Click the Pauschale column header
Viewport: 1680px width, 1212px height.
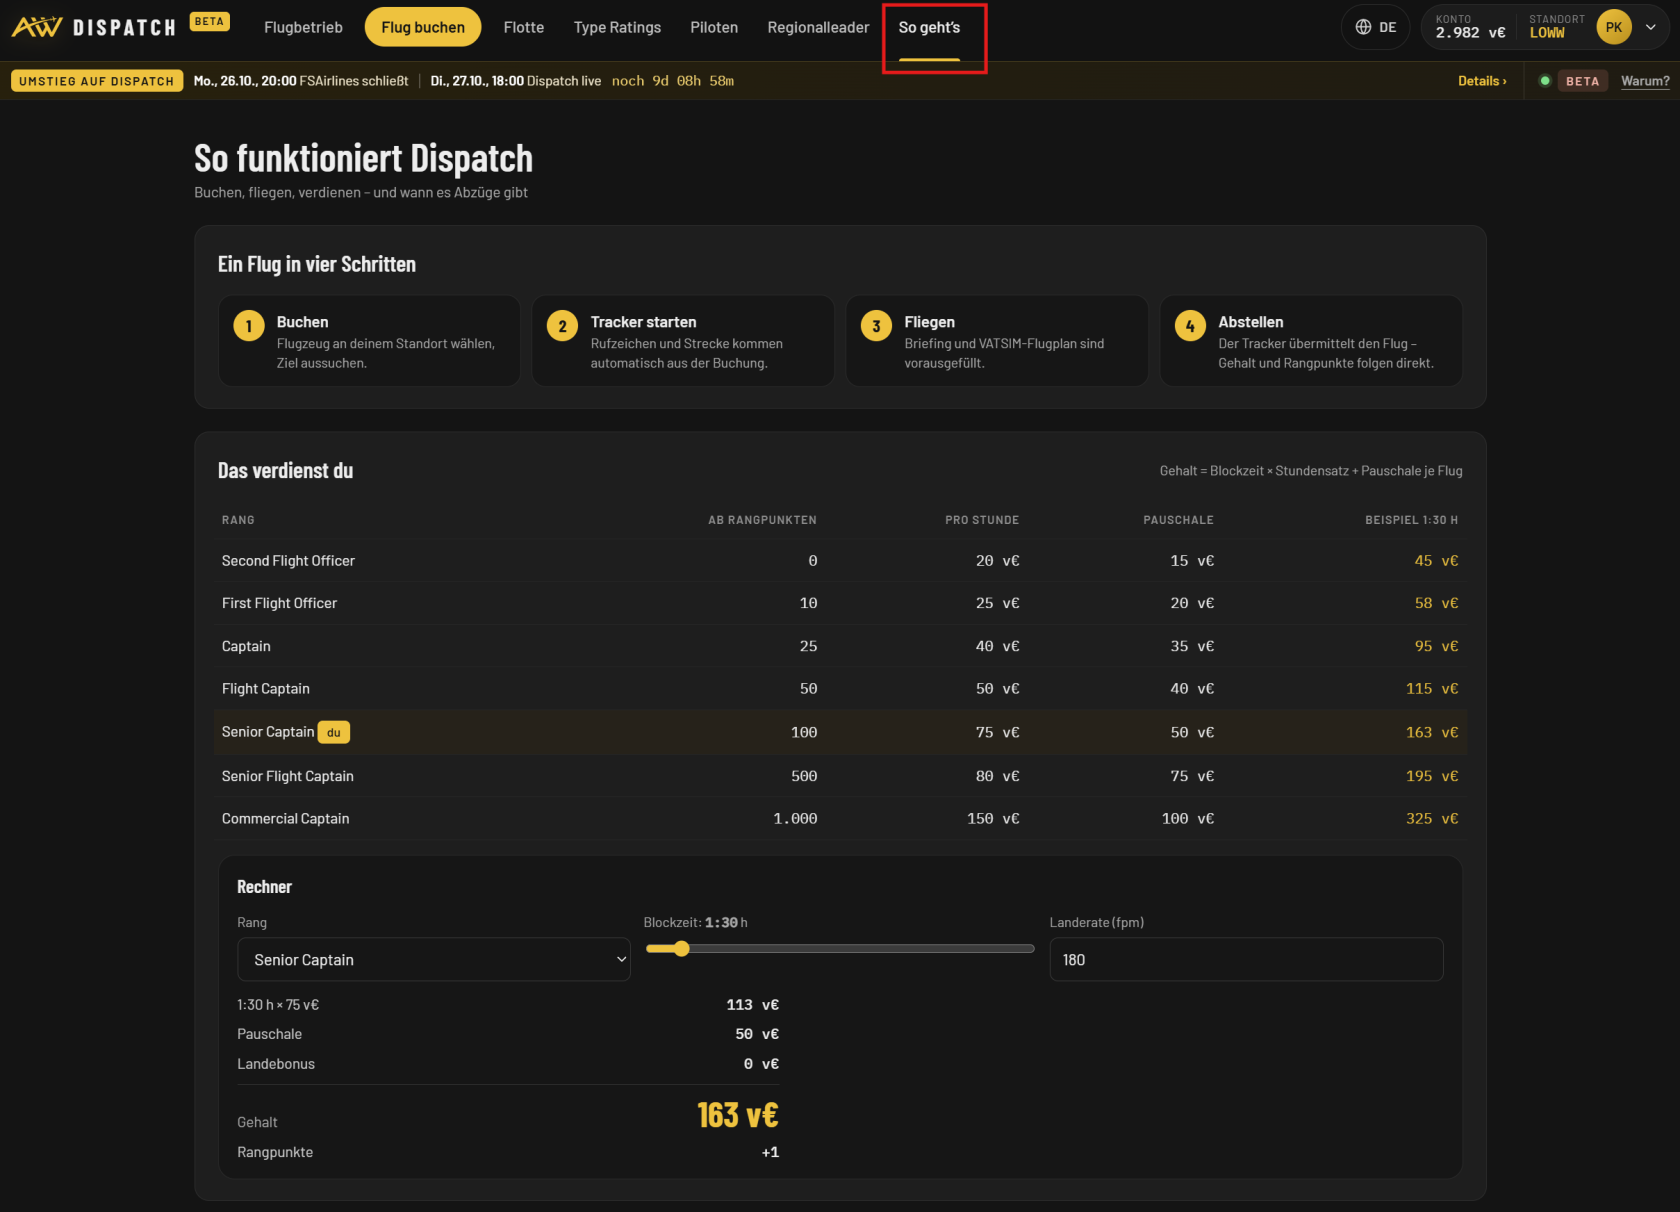[1178, 520]
